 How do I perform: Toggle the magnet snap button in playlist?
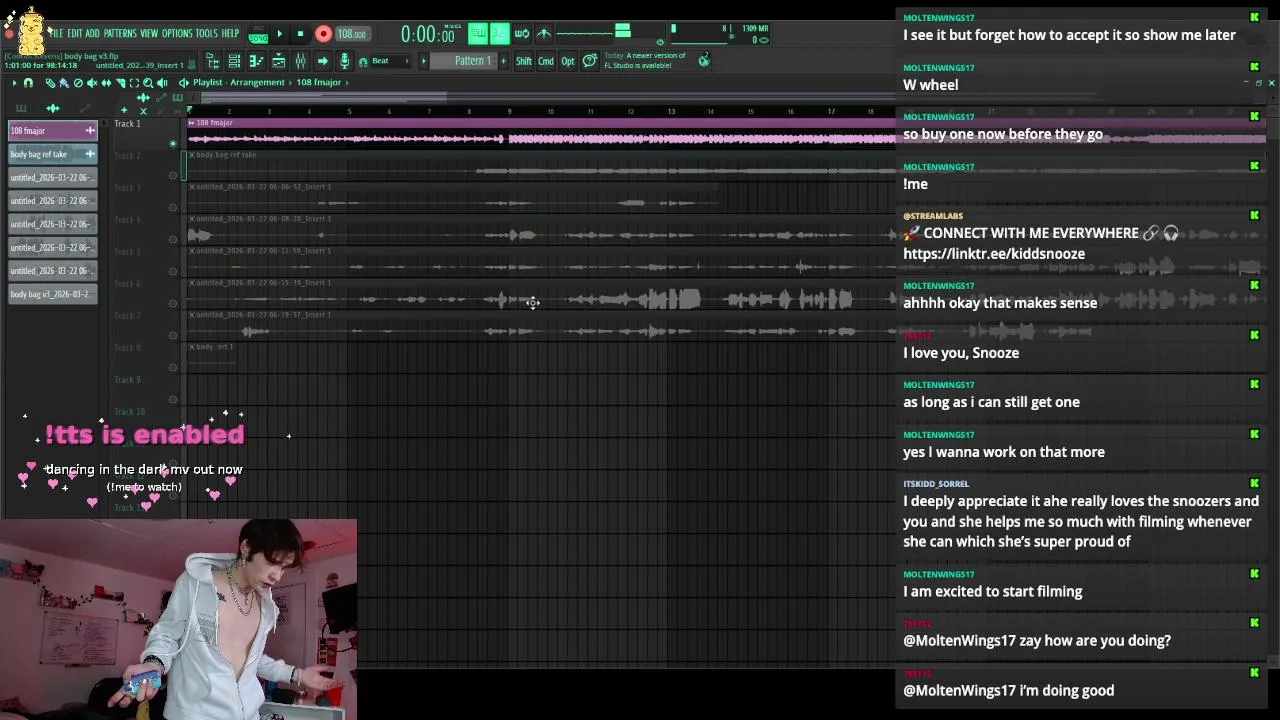28,83
